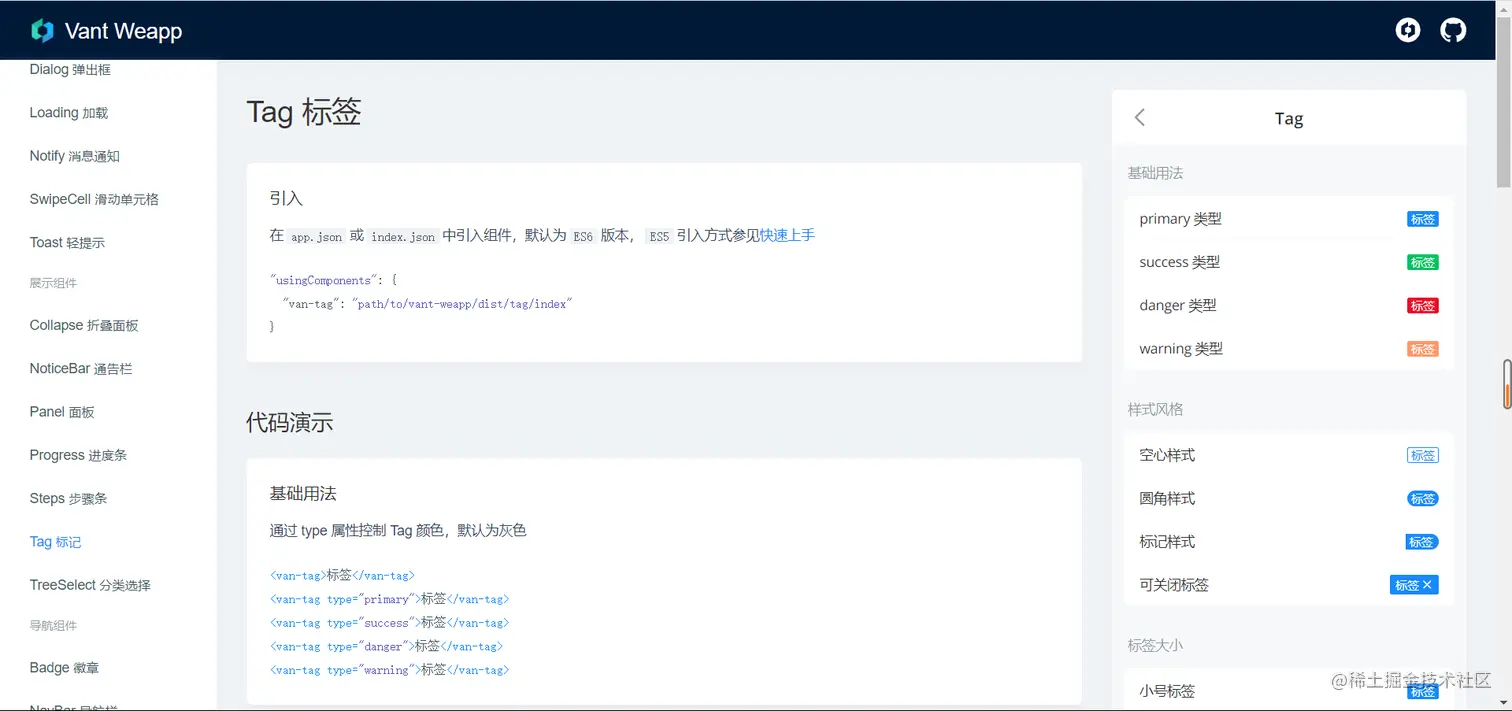
Task: Select Tag 标记 in sidebar
Action: point(56,541)
